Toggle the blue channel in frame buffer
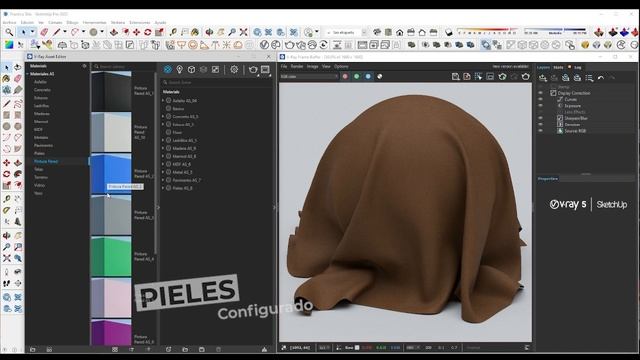Image resolution: width=640 pixels, height=360 pixels. [368, 76]
